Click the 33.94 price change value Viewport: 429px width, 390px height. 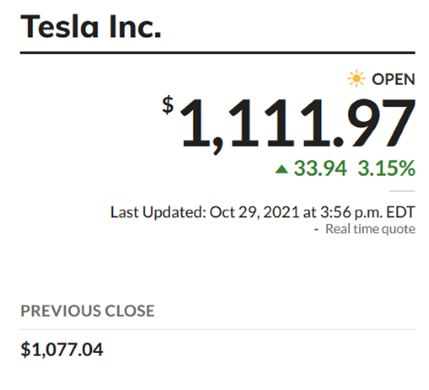pyautogui.click(x=320, y=168)
